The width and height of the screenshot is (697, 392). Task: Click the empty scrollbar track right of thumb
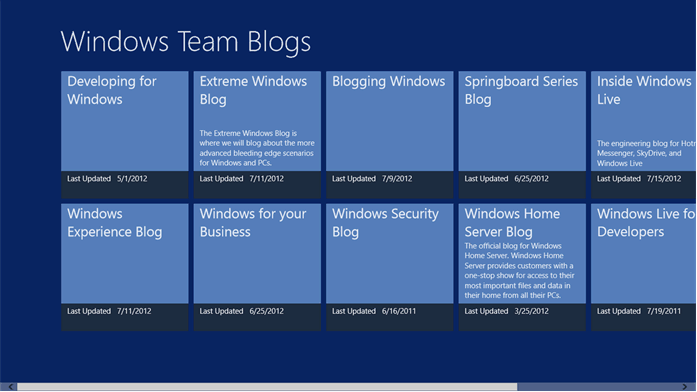[598, 387]
